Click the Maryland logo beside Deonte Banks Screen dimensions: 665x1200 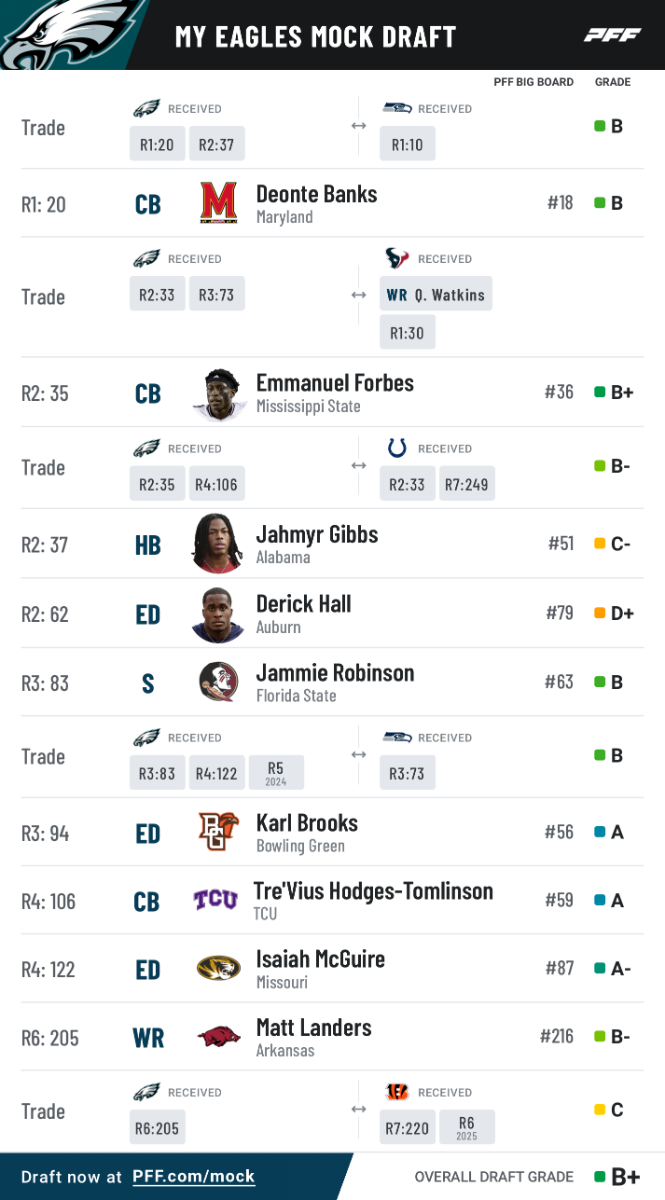(x=218, y=203)
